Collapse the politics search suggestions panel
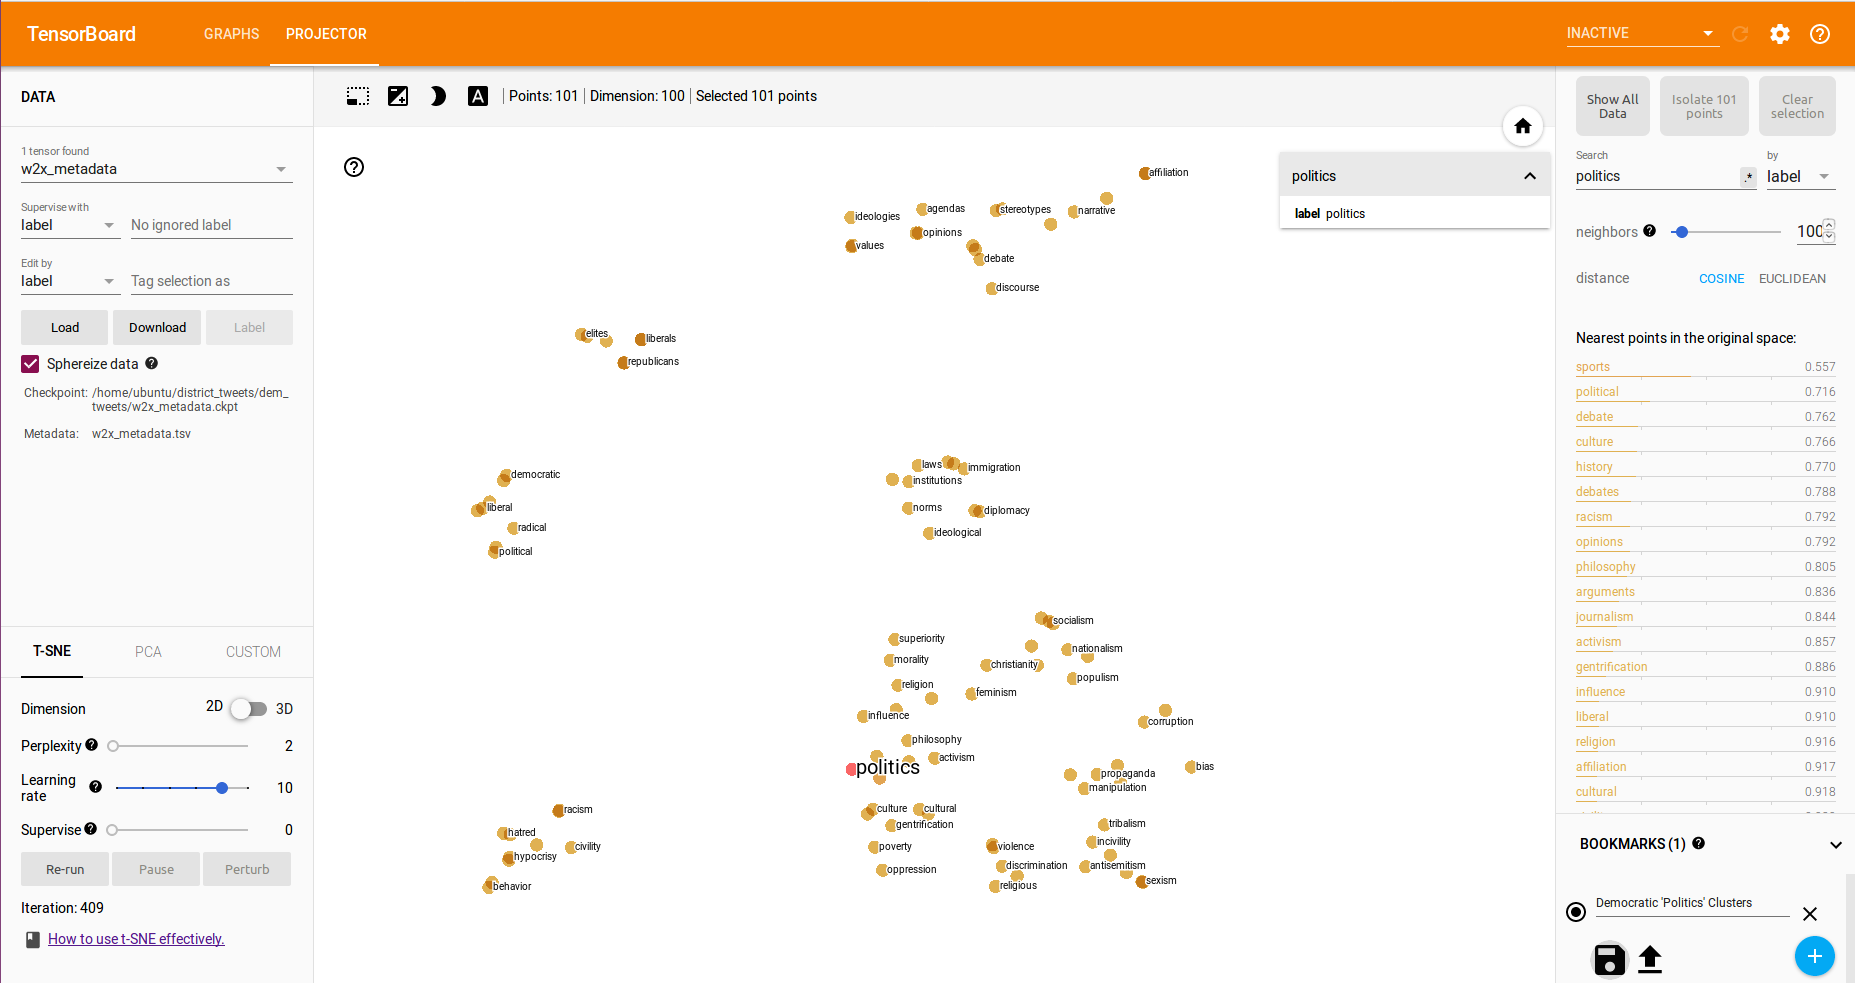1855x983 pixels. pyautogui.click(x=1529, y=175)
